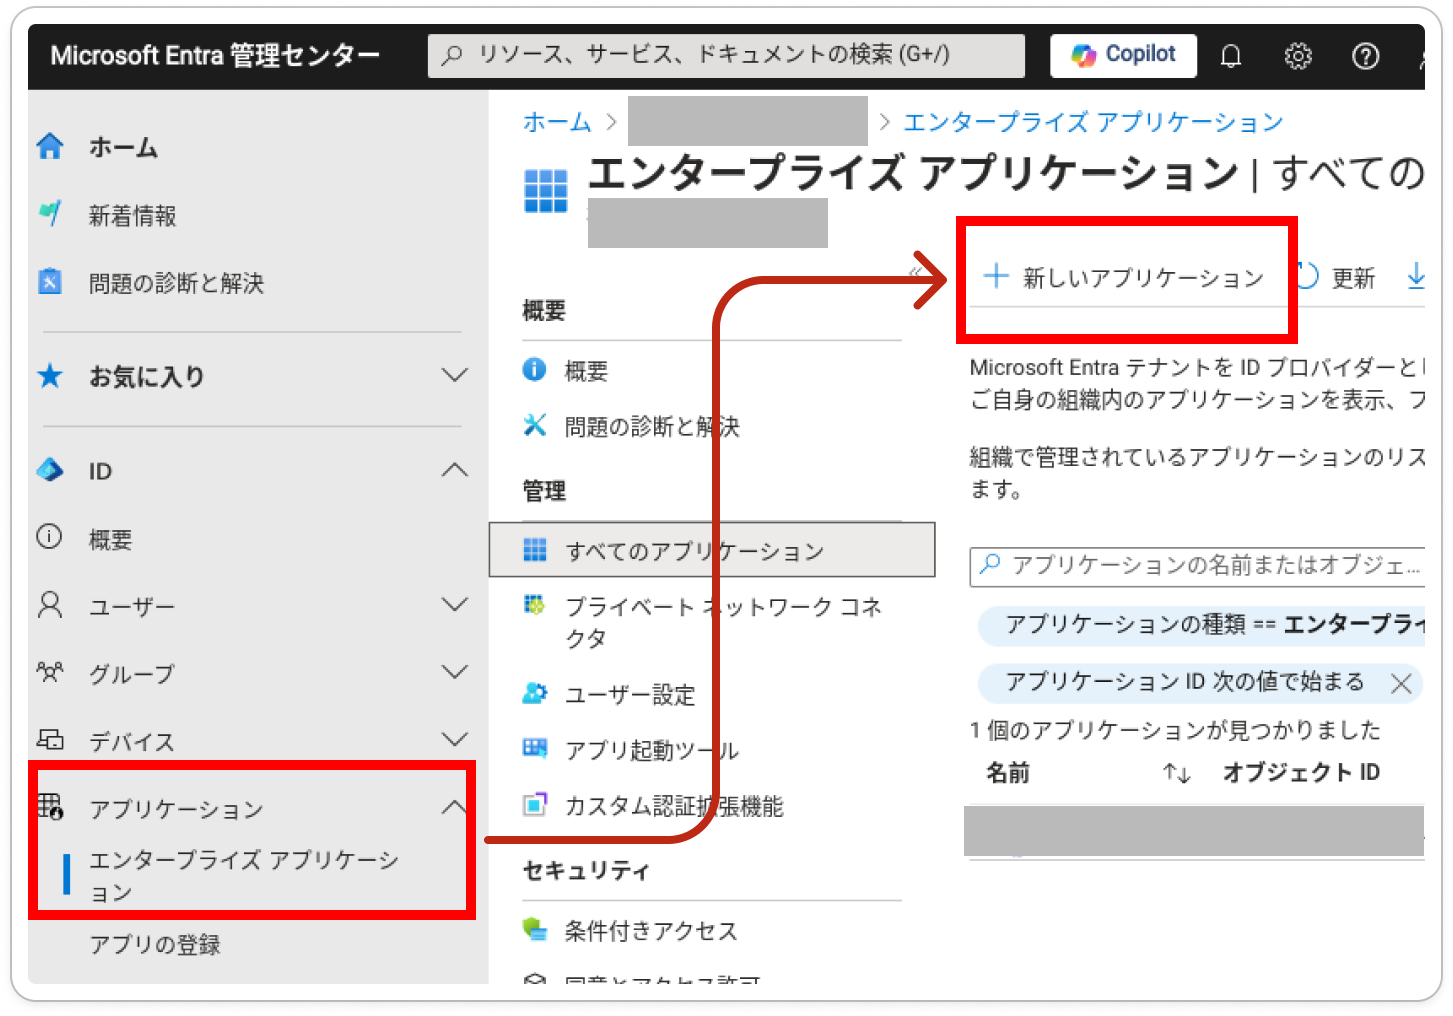Click the download arrow icon in toolbar
The height and width of the screenshot is (1016, 1453).
tap(1416, 275)
